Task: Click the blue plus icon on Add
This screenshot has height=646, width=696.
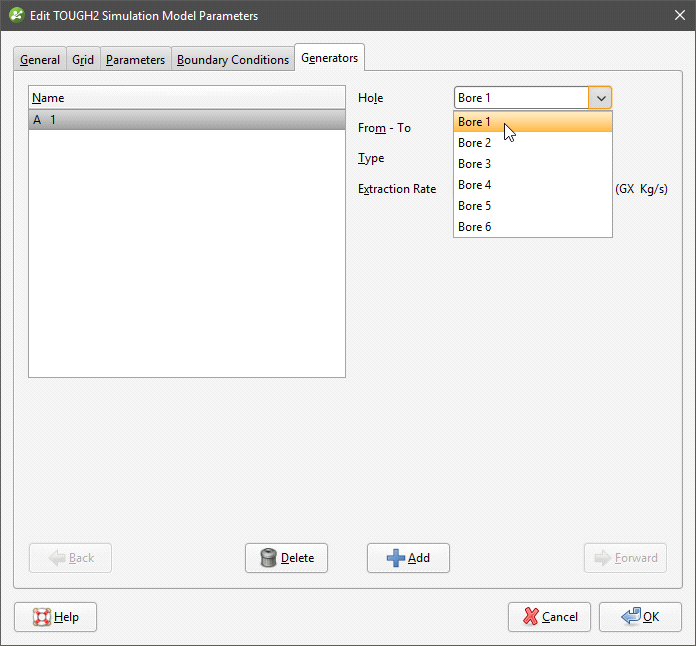Action: click(x=395, y=558)
